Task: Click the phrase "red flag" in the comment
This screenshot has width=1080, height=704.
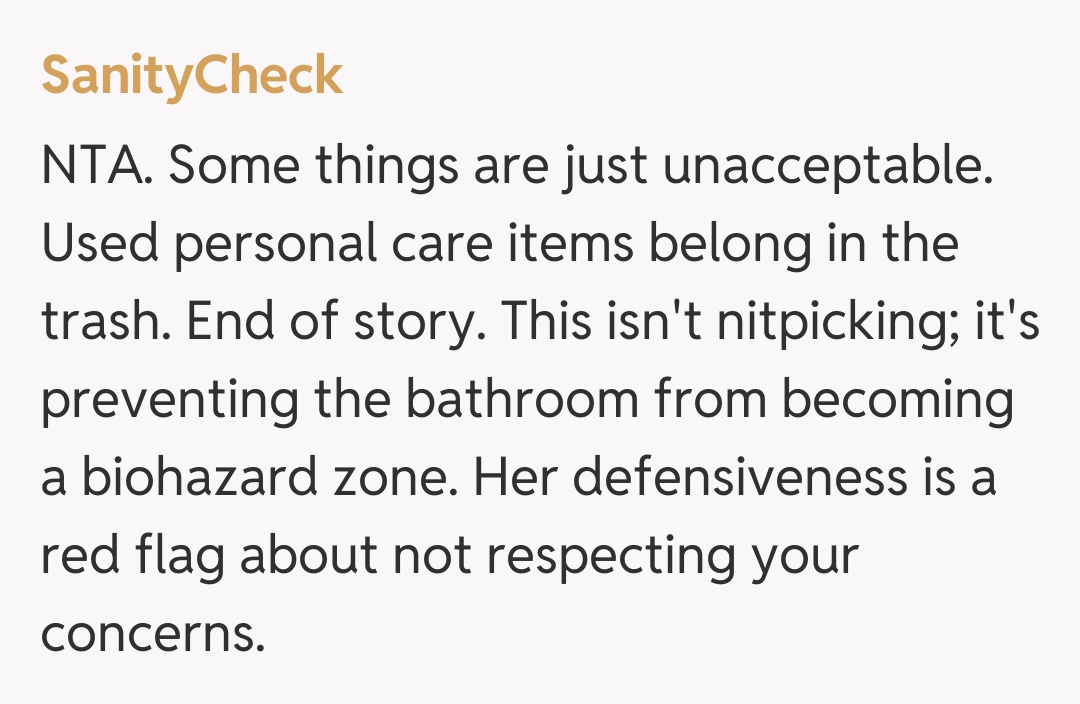Action: click(132, 556)
